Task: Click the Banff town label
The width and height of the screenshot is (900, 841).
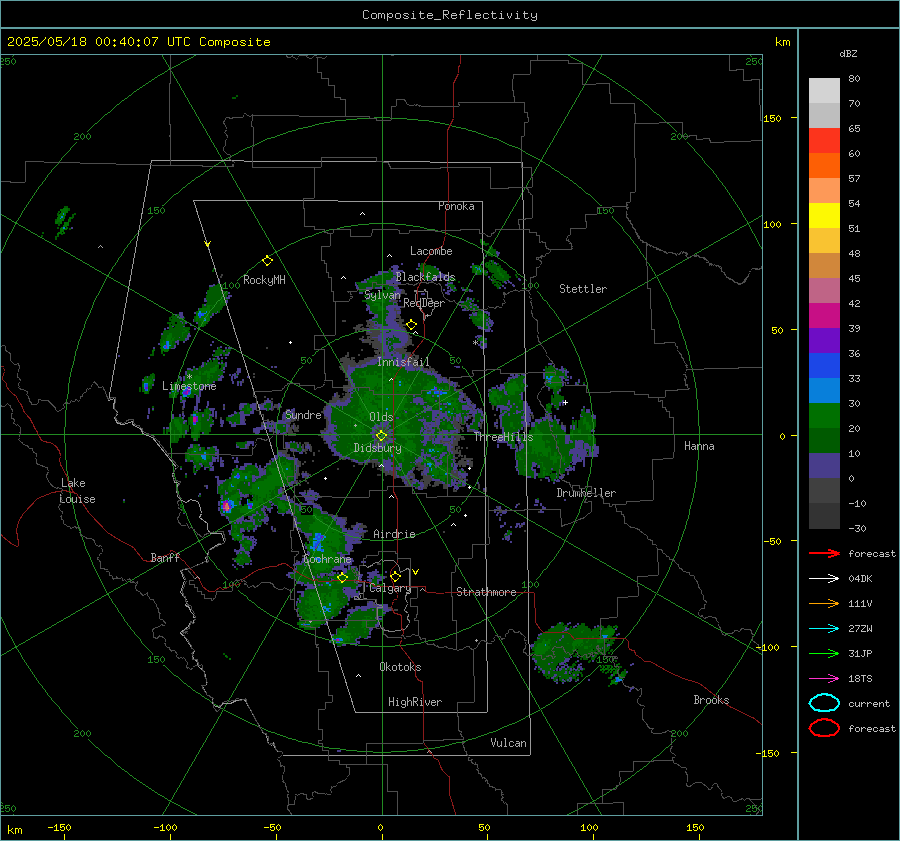Action: coord(165,557)
